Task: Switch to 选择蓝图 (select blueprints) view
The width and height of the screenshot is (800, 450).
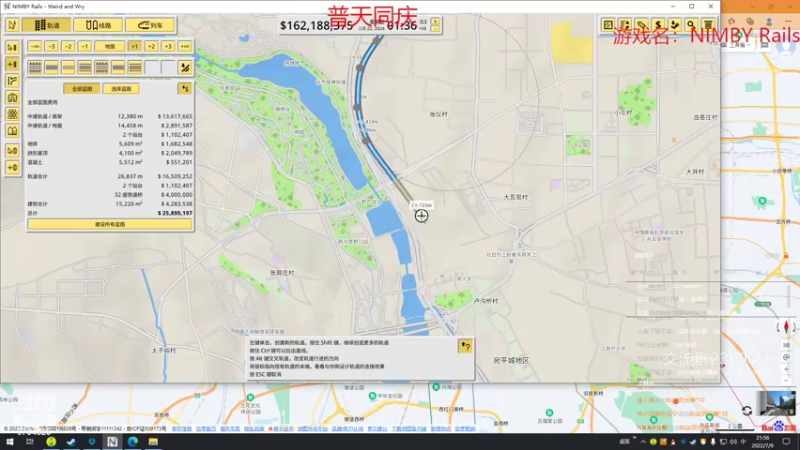Action: click(121, 89)
